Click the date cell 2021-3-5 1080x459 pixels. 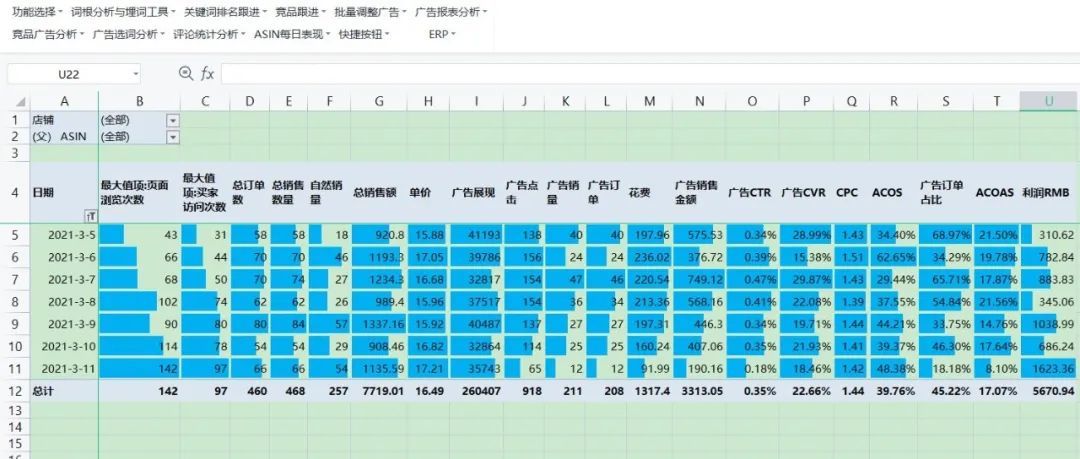point(64,235)
